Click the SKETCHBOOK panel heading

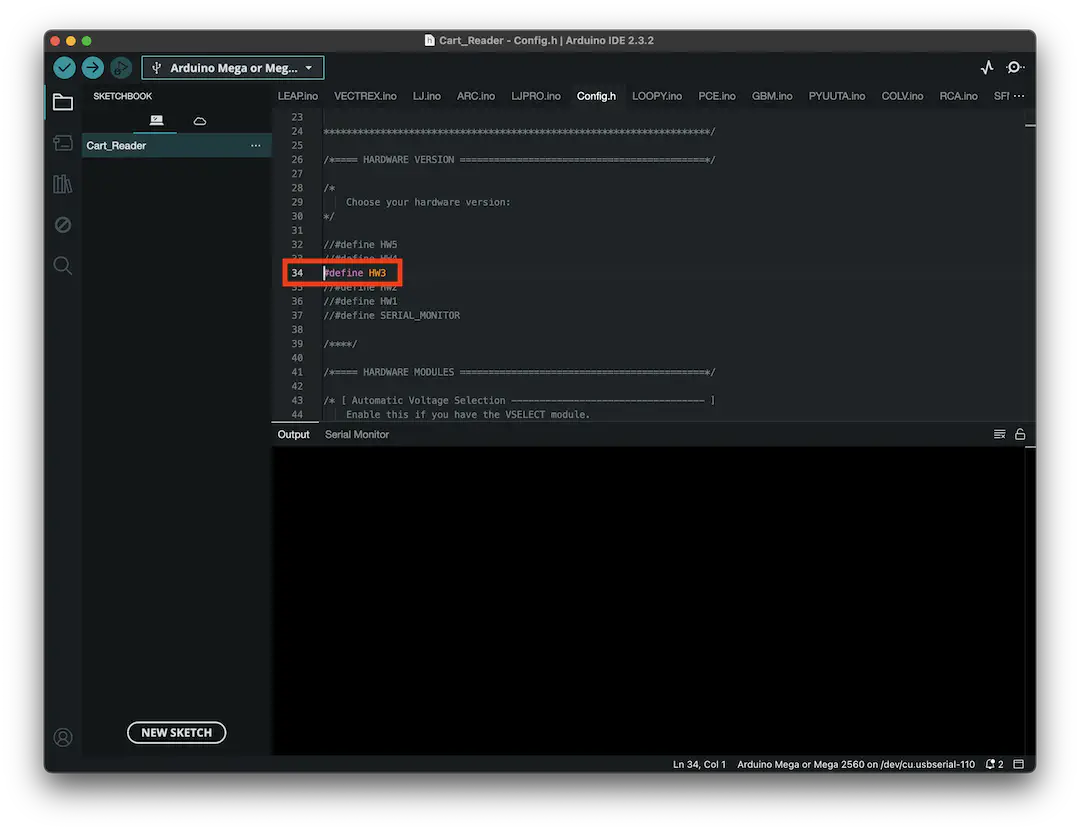pos(123,96)
